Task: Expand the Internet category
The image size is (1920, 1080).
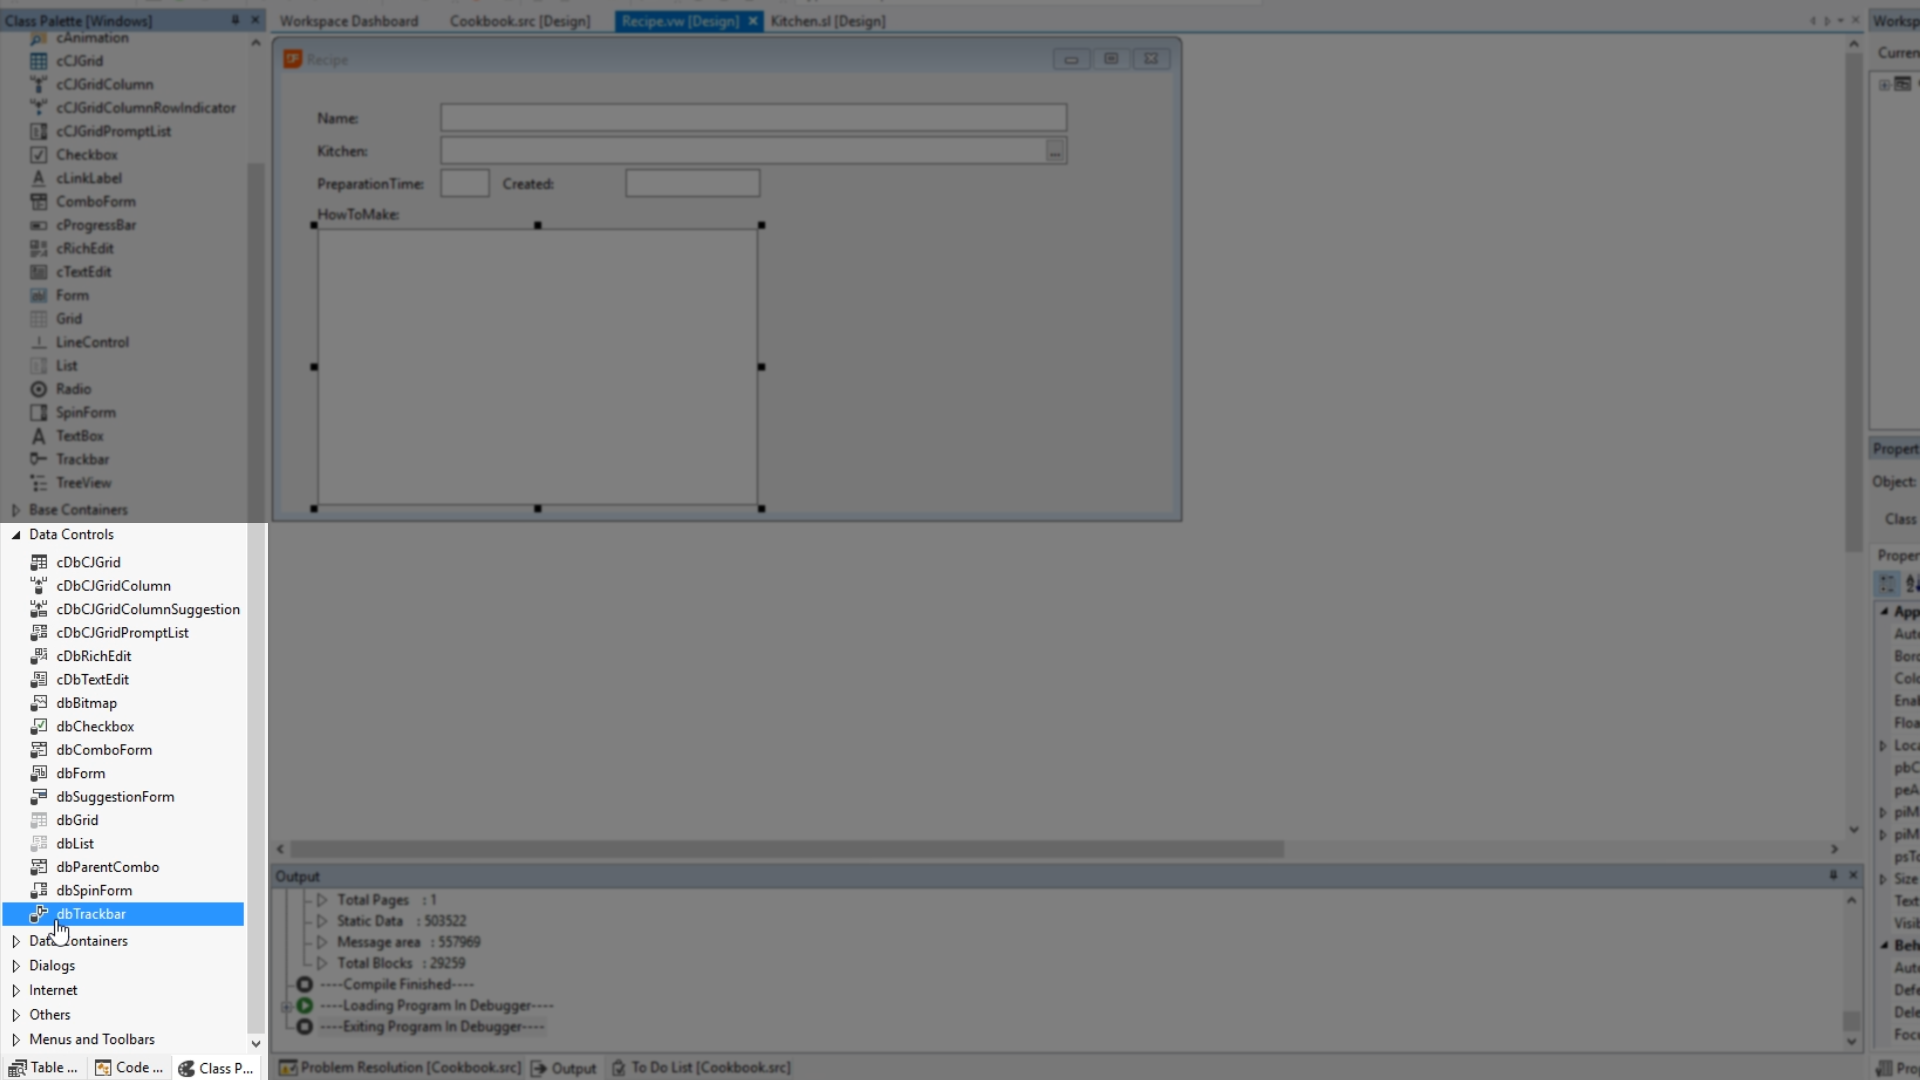Action: click(x=16, y=990)
